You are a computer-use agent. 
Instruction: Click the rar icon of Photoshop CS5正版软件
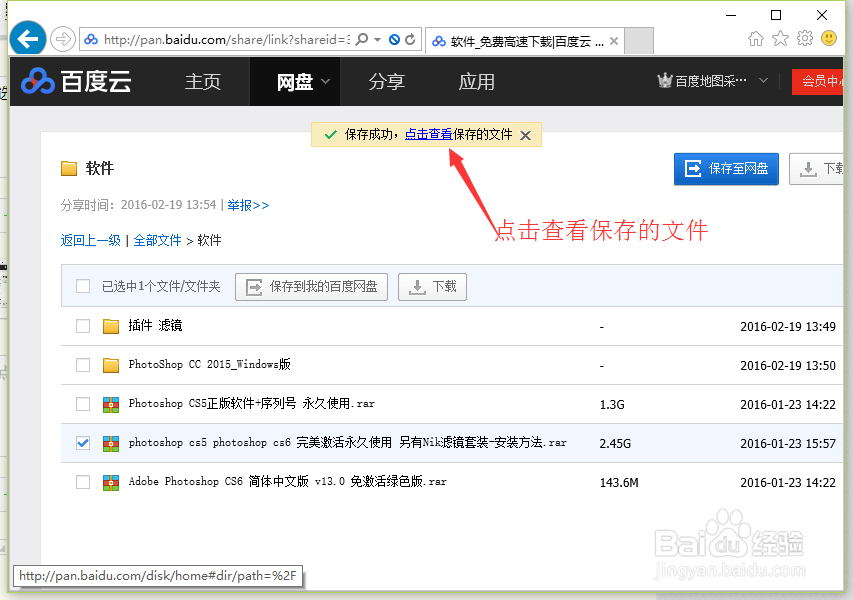point(111,404)
